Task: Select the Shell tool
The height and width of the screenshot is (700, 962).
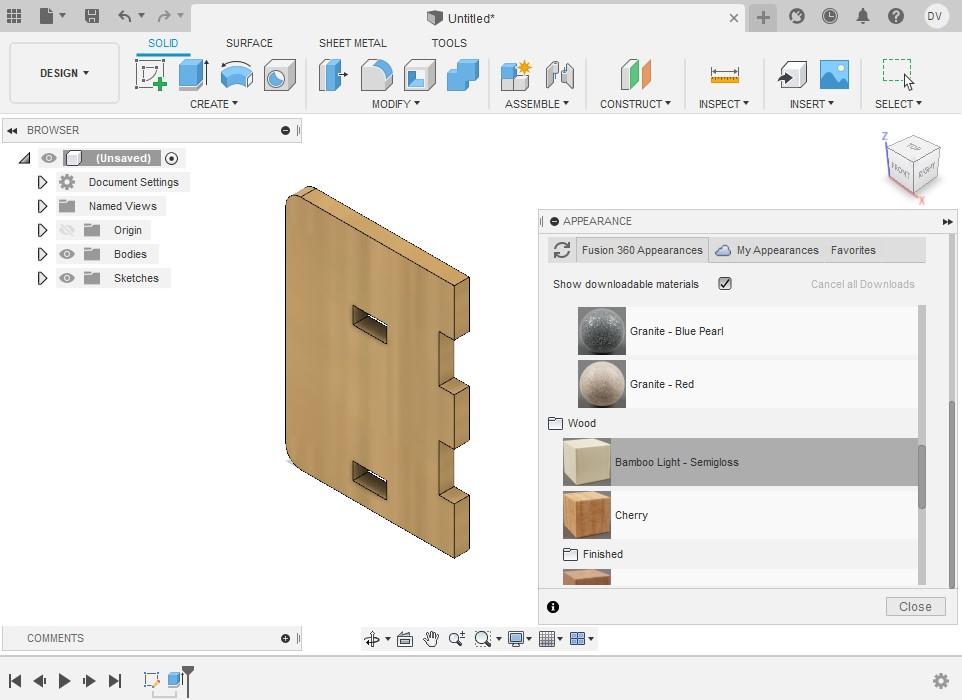Action: 420,75
